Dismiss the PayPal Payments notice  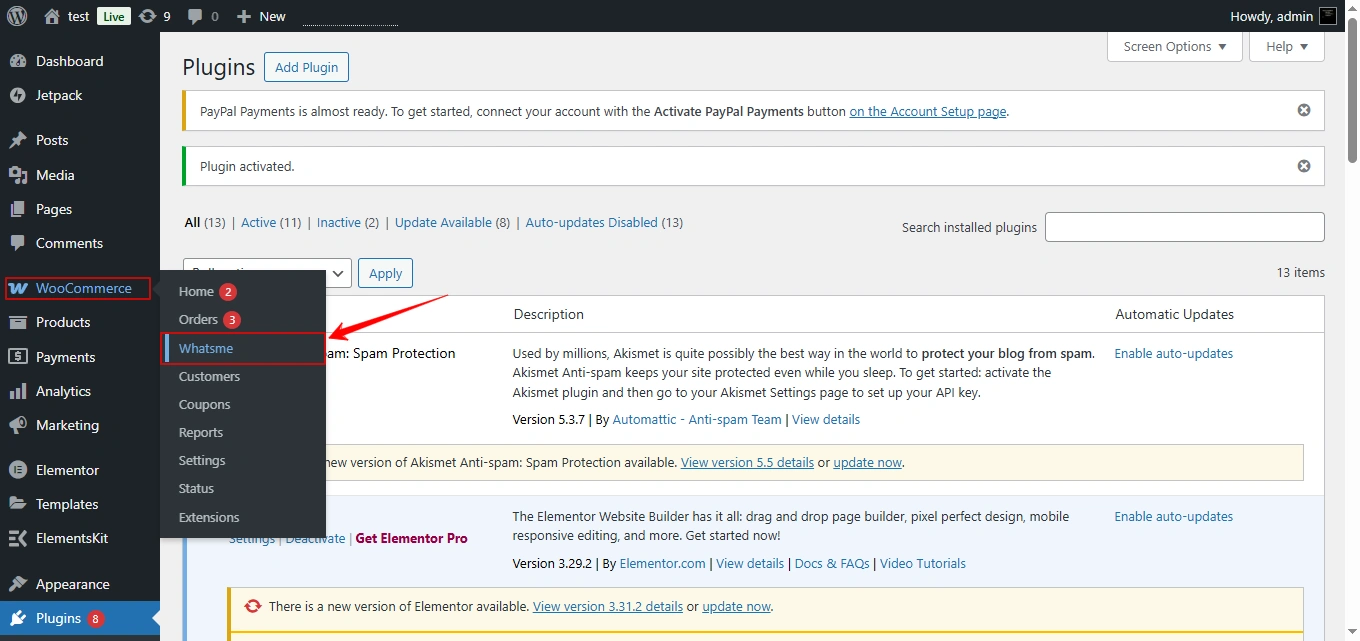click(1303, 110)
